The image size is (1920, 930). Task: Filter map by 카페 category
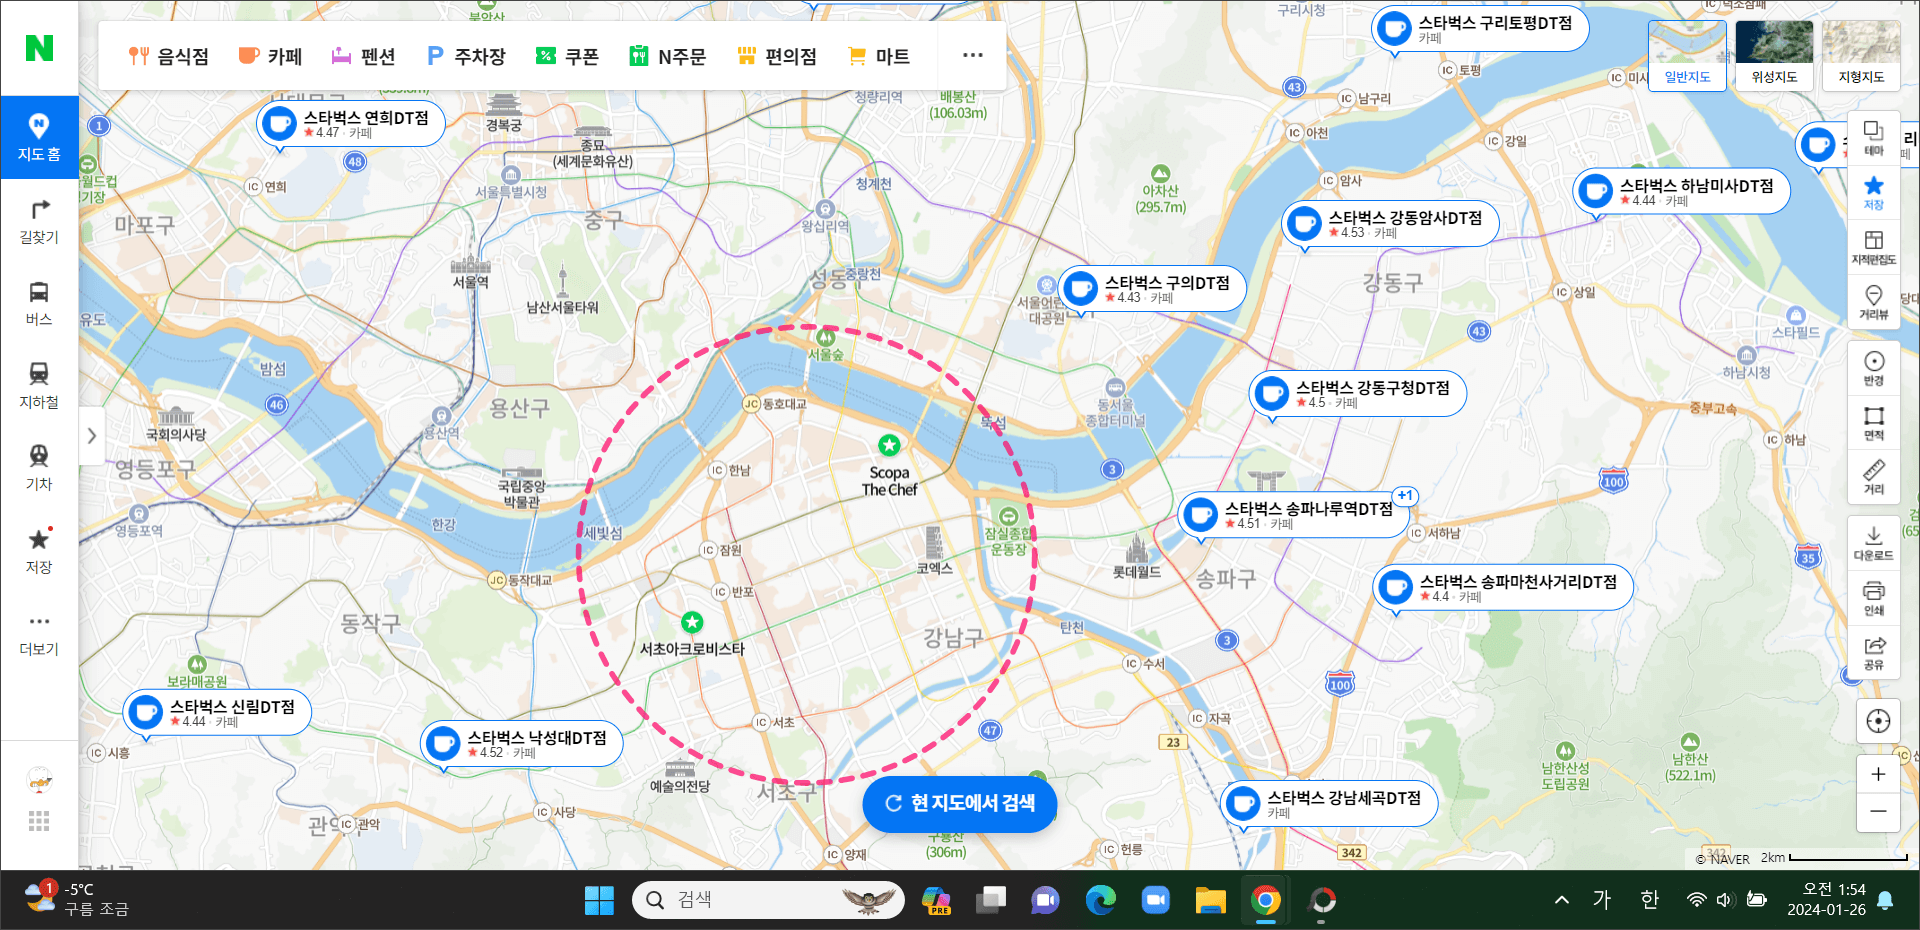point(270,56)
